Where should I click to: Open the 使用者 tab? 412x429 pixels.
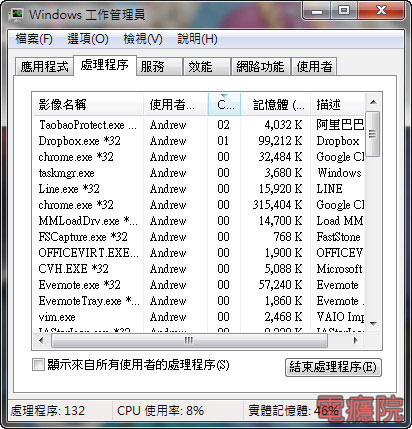pos(314,66)
